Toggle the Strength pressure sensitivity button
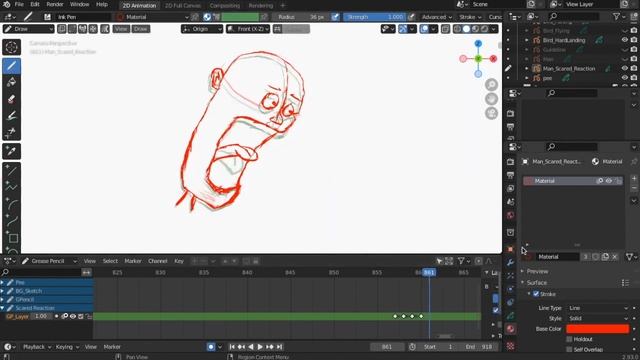The height and width of the screenshot is (360, 640). click(x=411, y=17)
